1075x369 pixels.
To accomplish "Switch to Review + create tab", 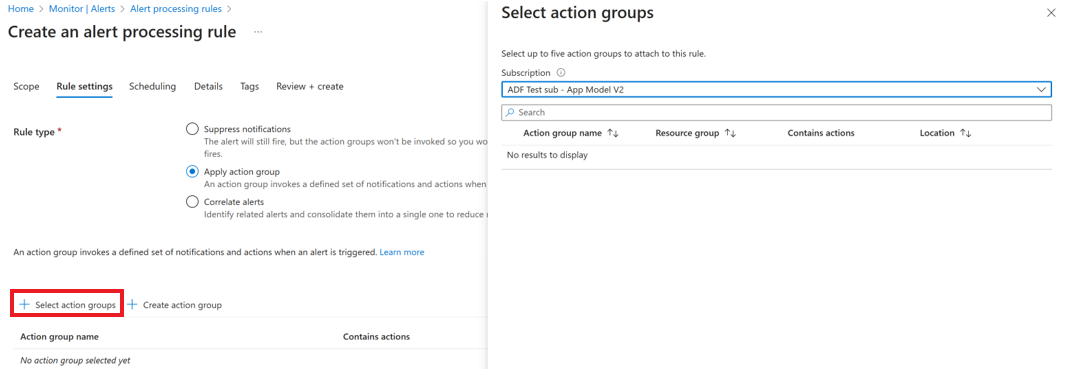I will tap(310, 86).
